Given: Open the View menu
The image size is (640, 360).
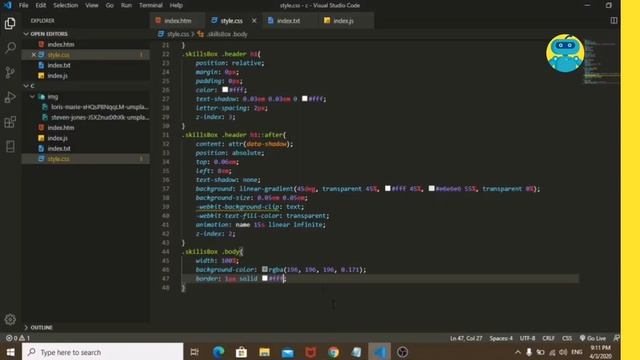Looking at the screenshot, I should (92, 5).
